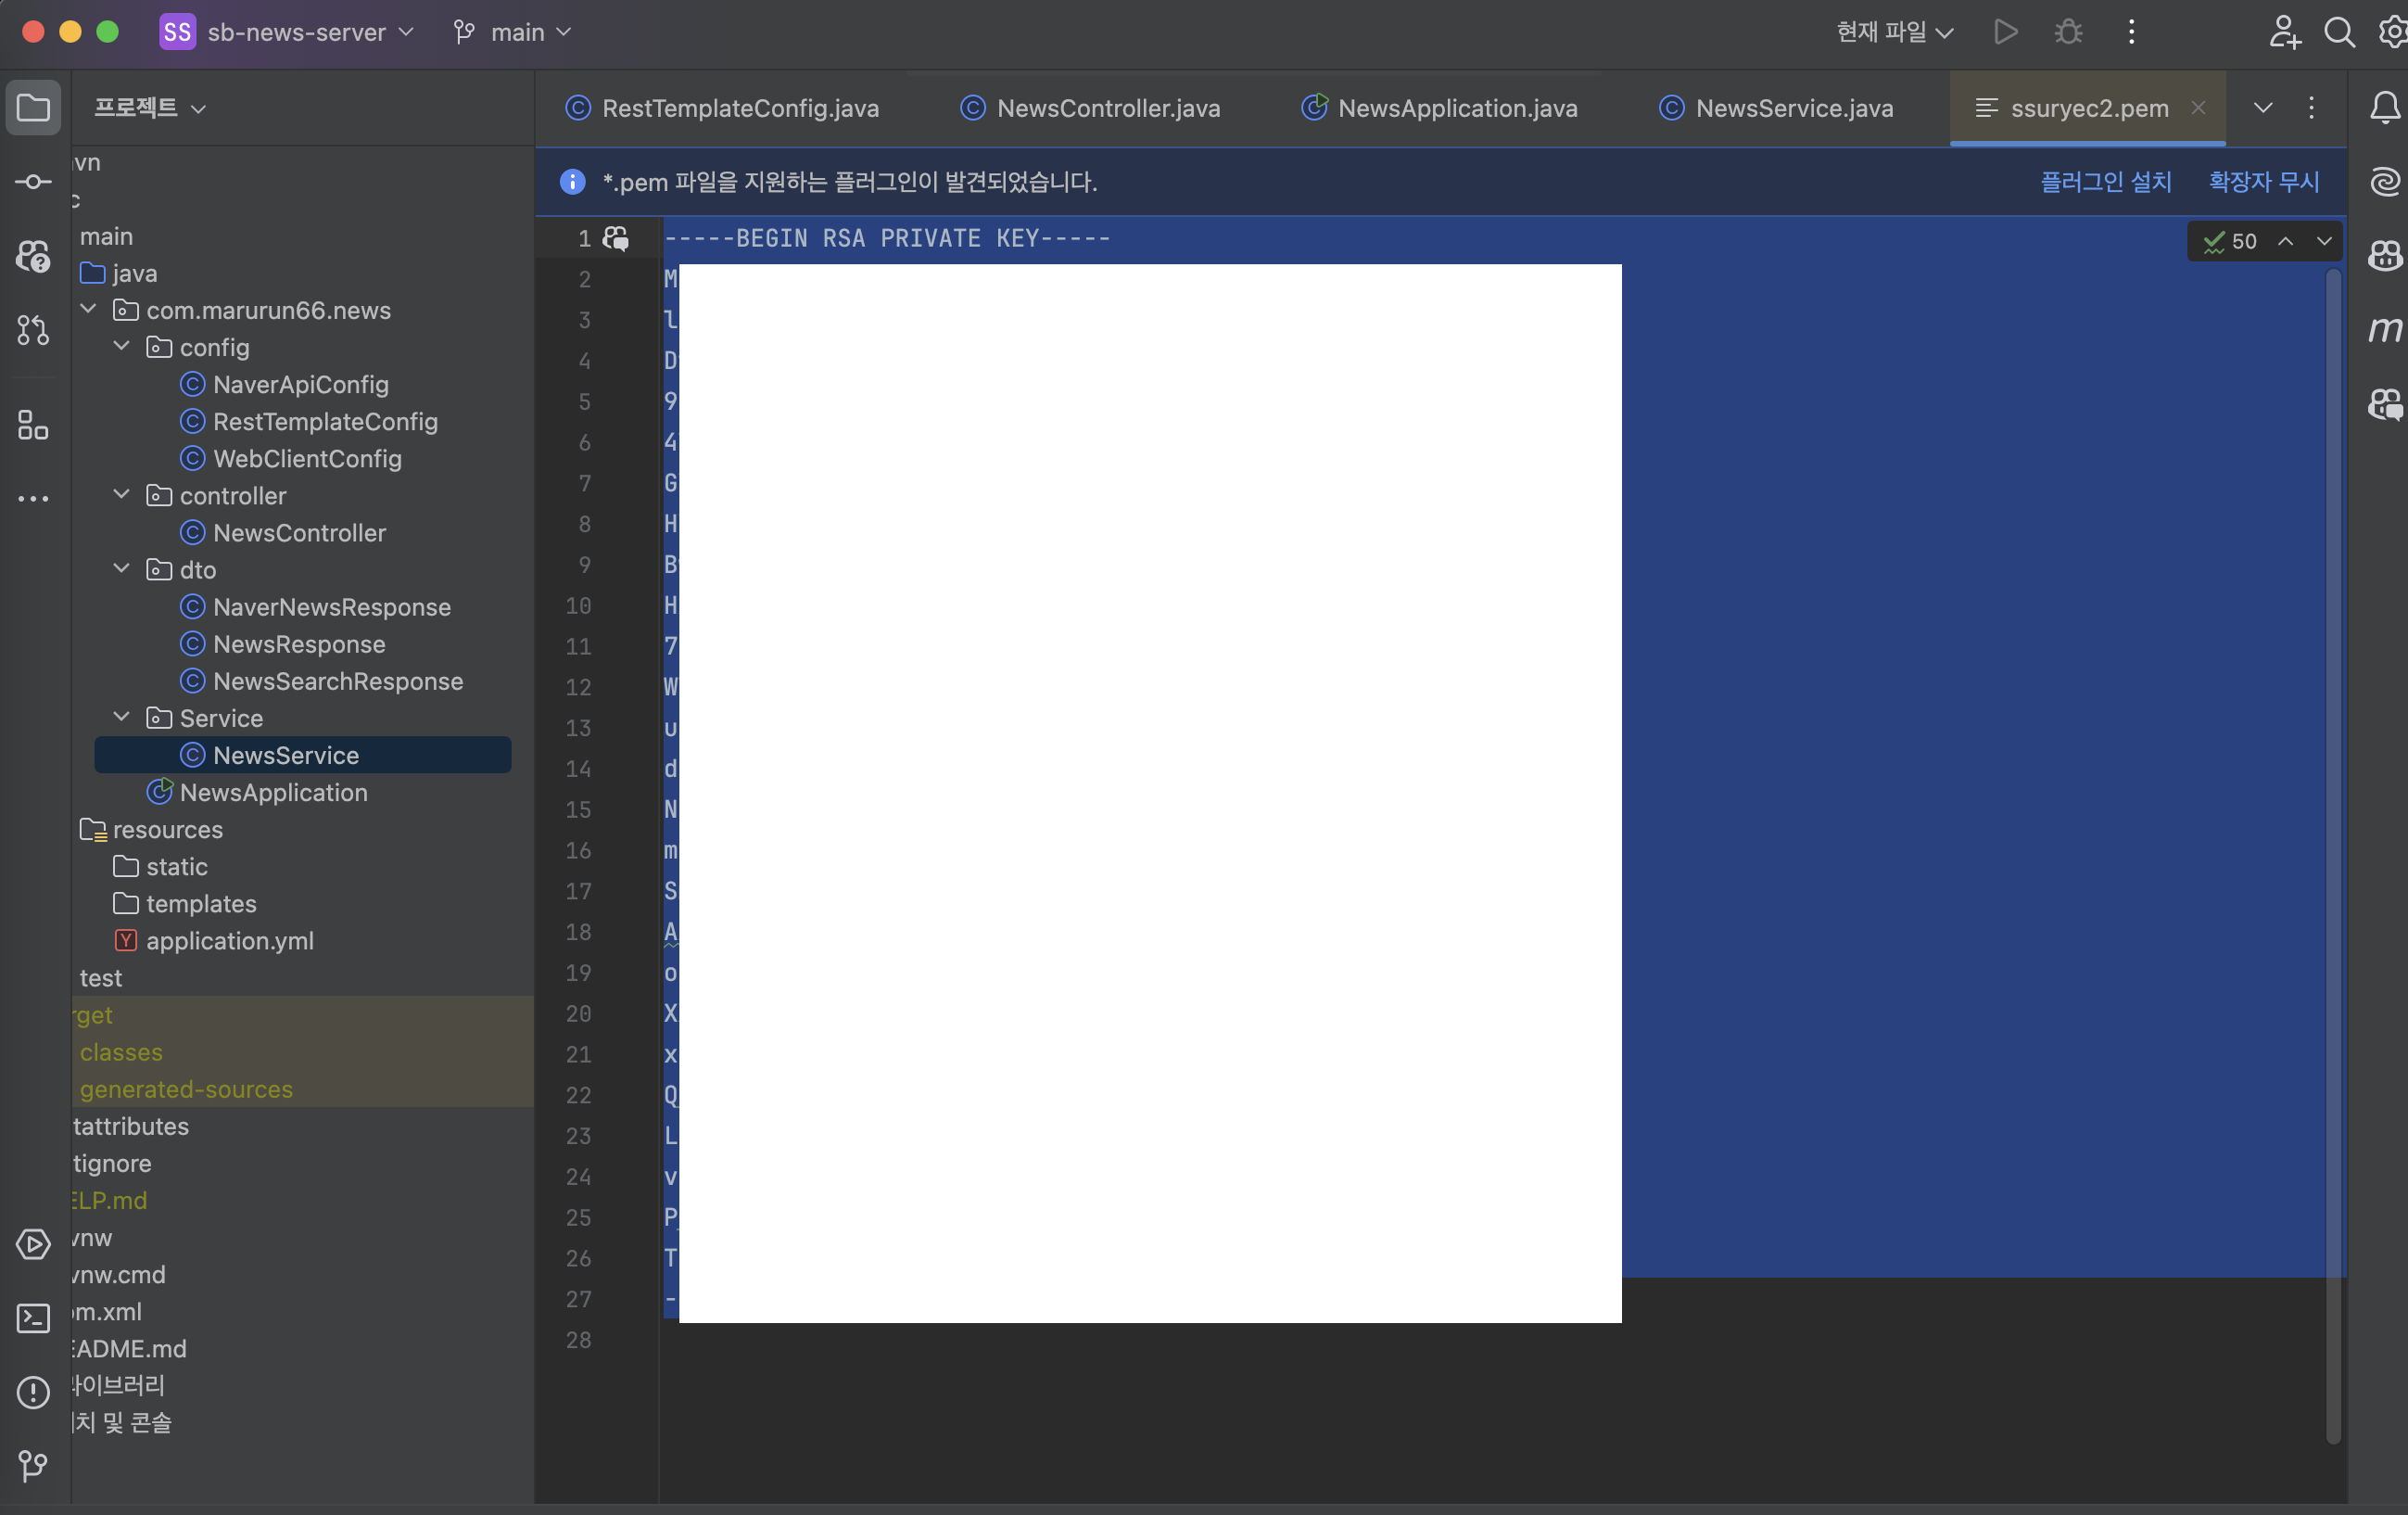Collapse the config package folder
2408x1515 pixels.
[122, 347]
